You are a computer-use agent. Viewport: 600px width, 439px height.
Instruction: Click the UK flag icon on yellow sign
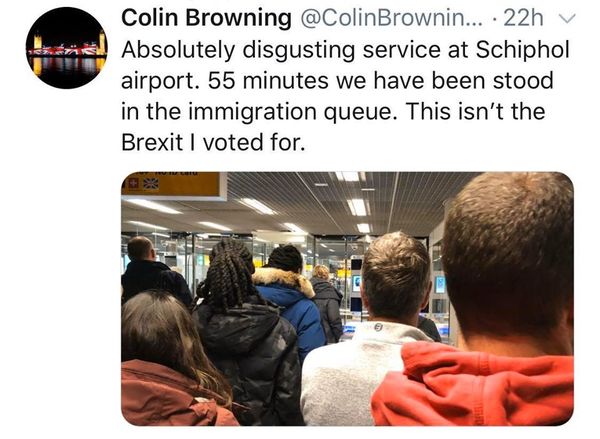[x=151, y=183]
